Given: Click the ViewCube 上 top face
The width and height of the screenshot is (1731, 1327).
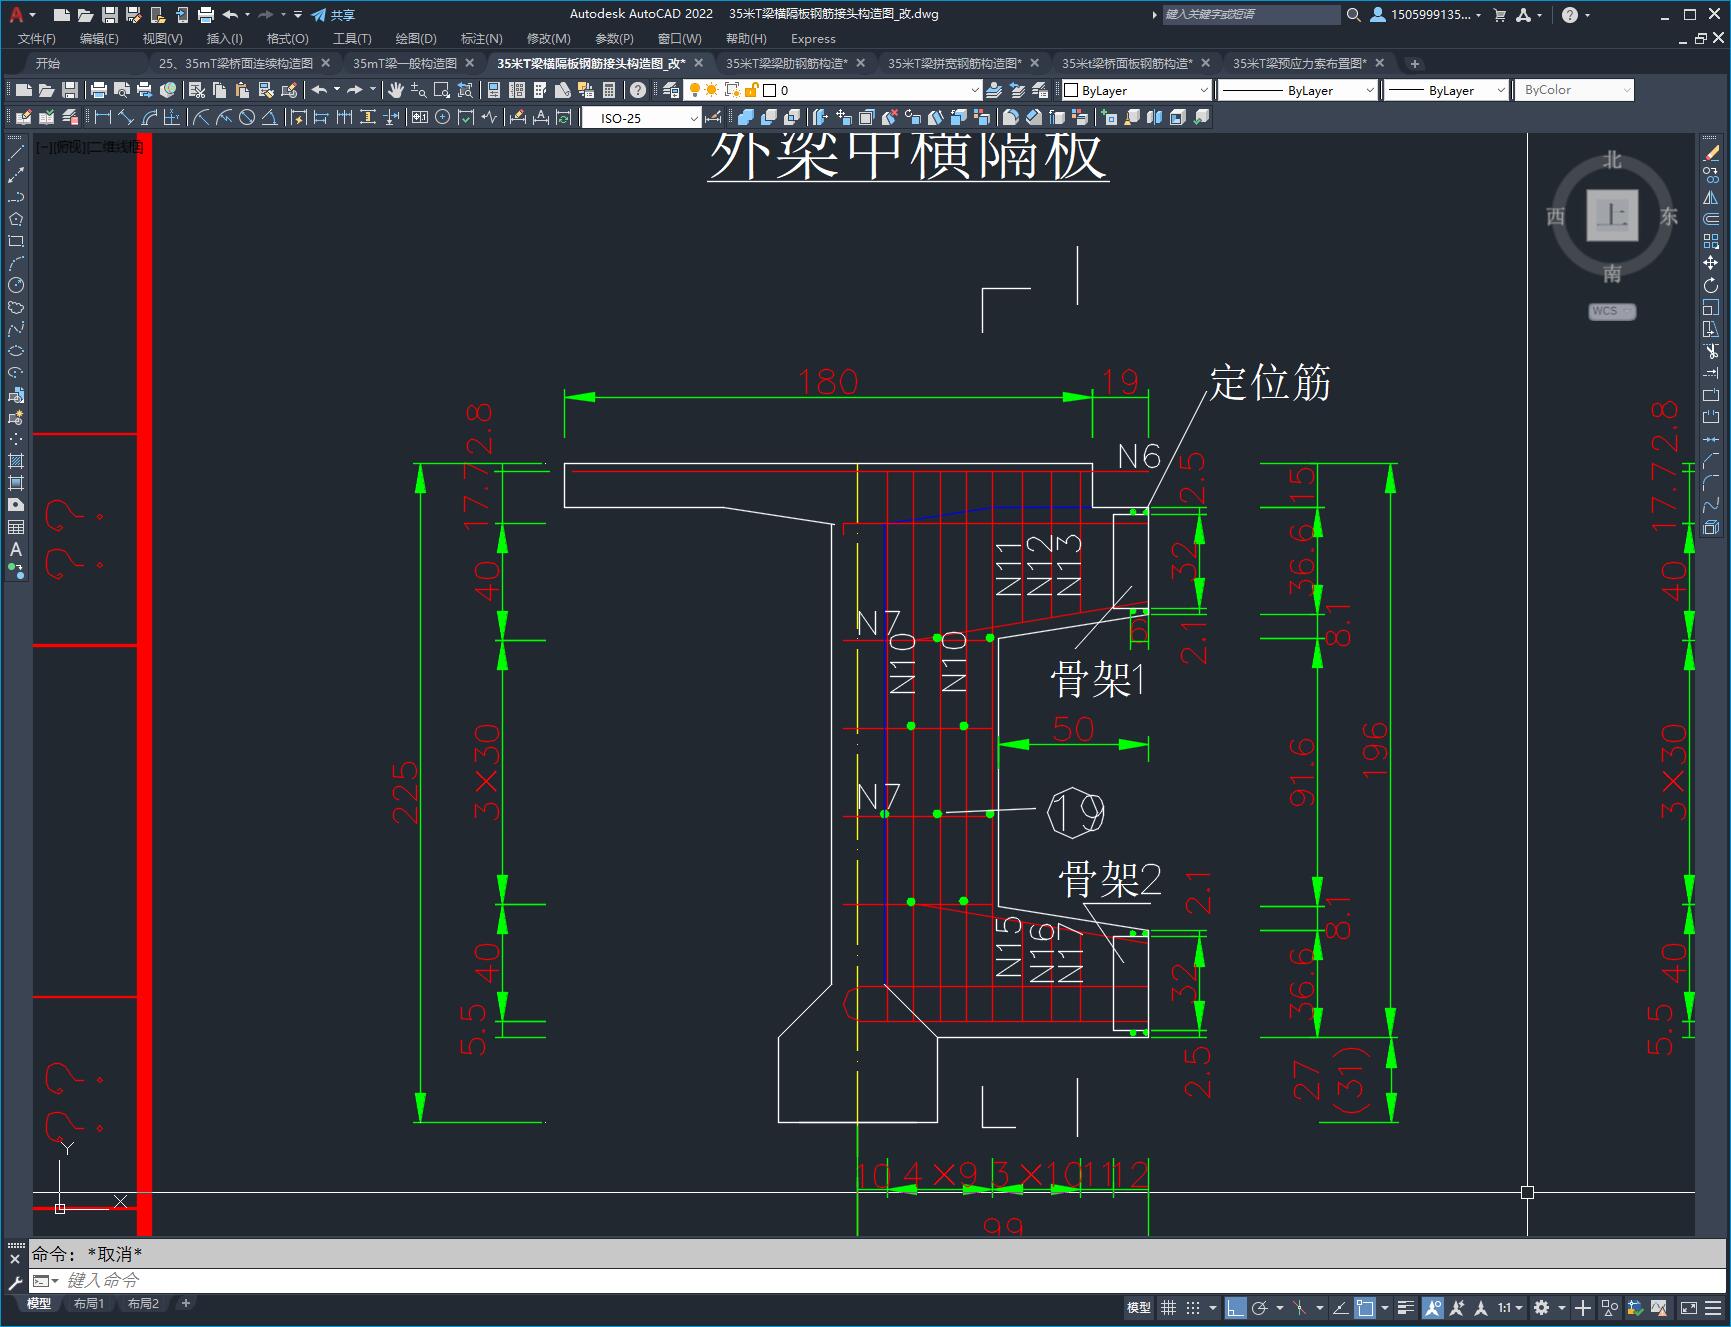Looking at the screenshot, I should [1612, 215].
